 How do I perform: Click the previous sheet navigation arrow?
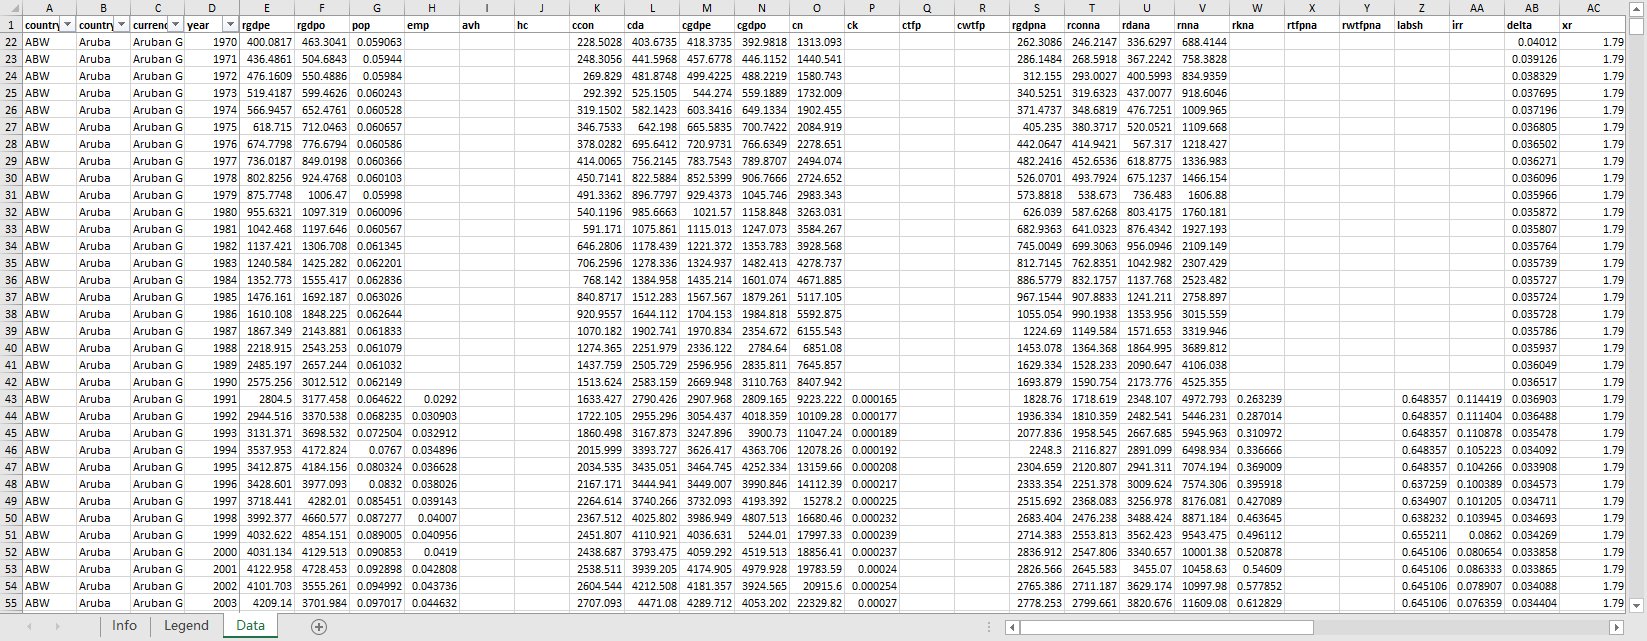pos(29,626)
